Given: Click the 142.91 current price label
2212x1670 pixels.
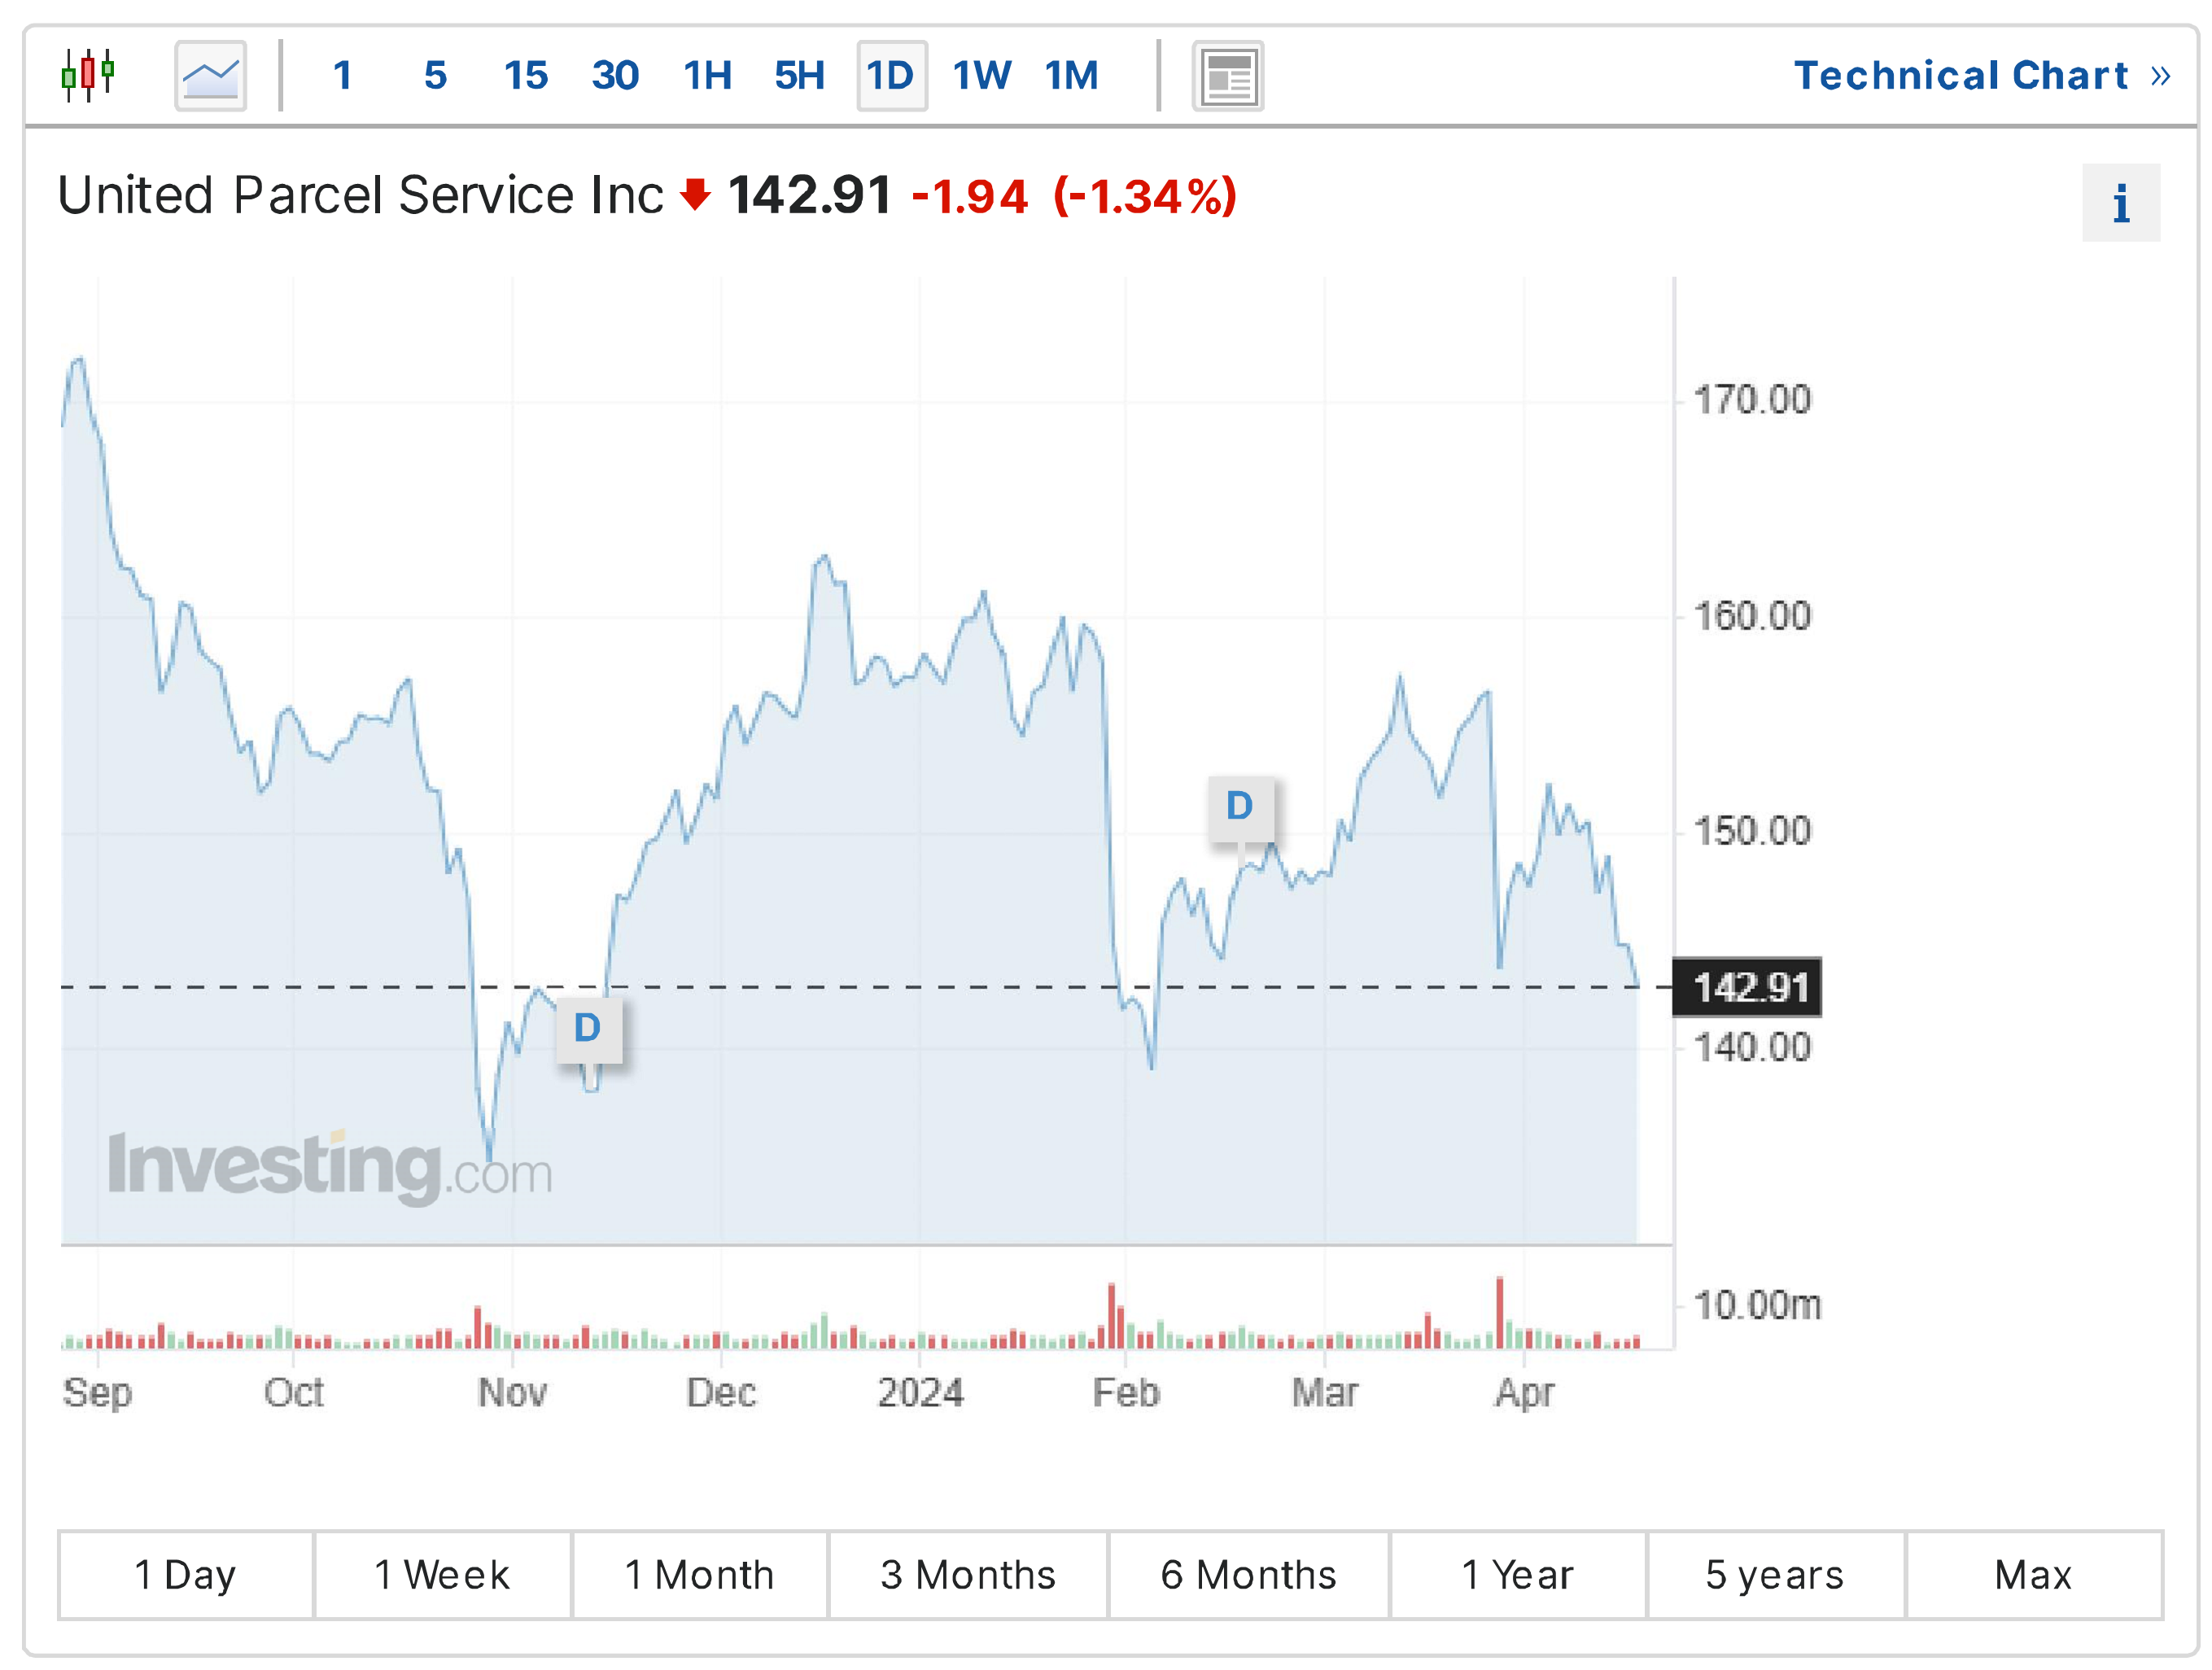Looking at the screenshot, I should click(1750, 988).
